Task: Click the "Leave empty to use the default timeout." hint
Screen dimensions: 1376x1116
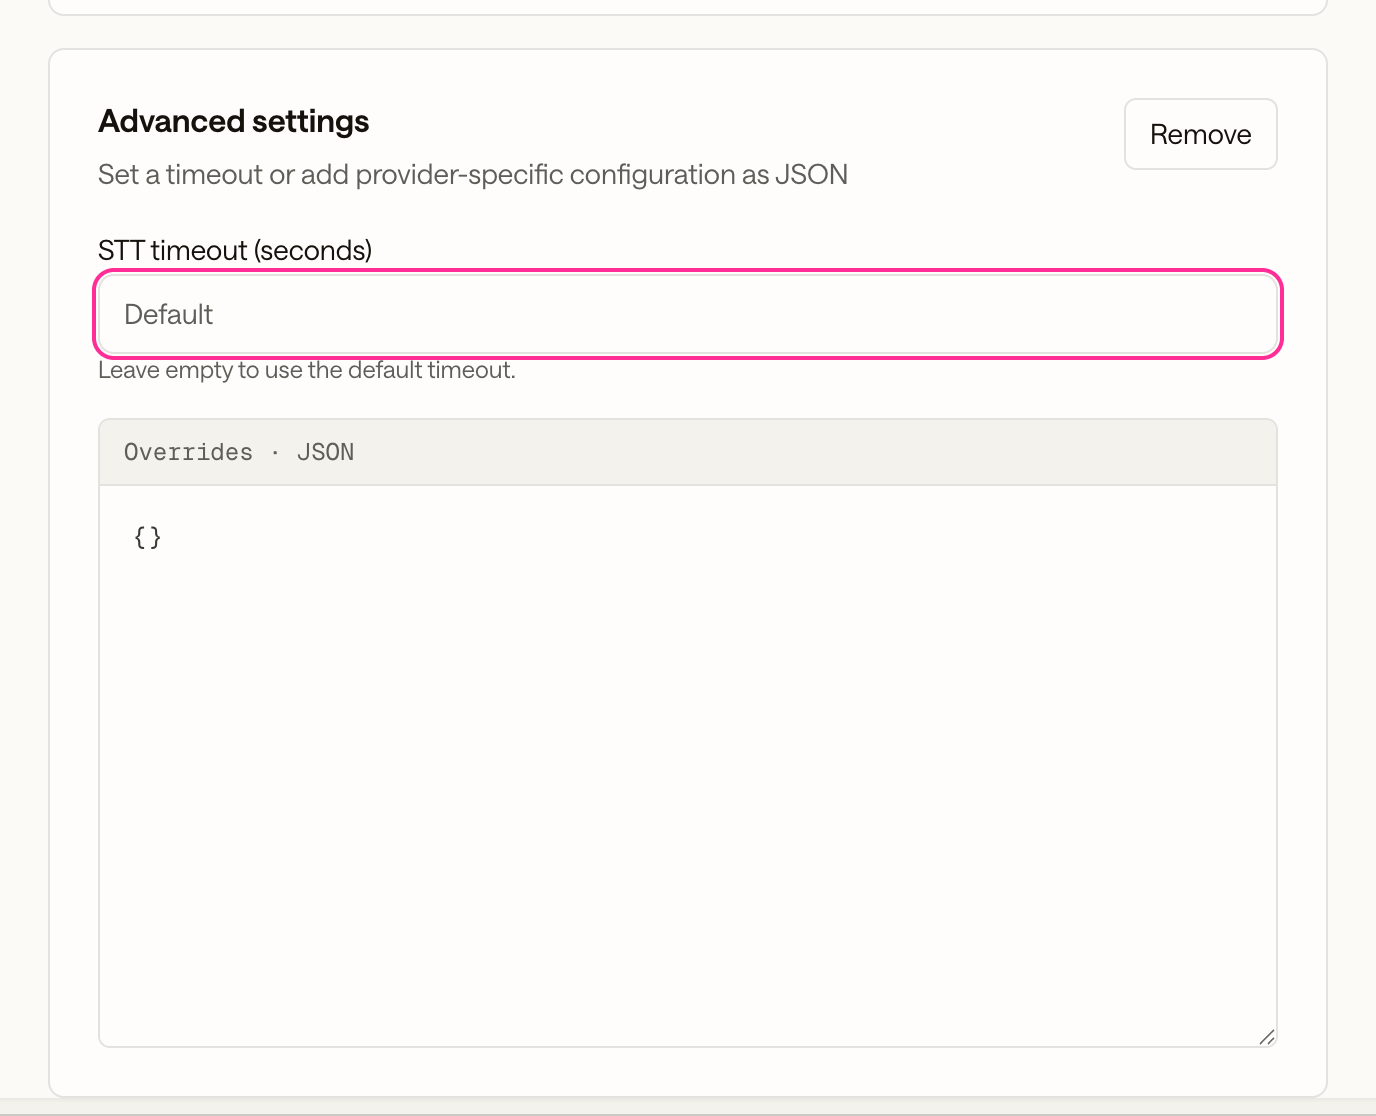Action: 307,370
